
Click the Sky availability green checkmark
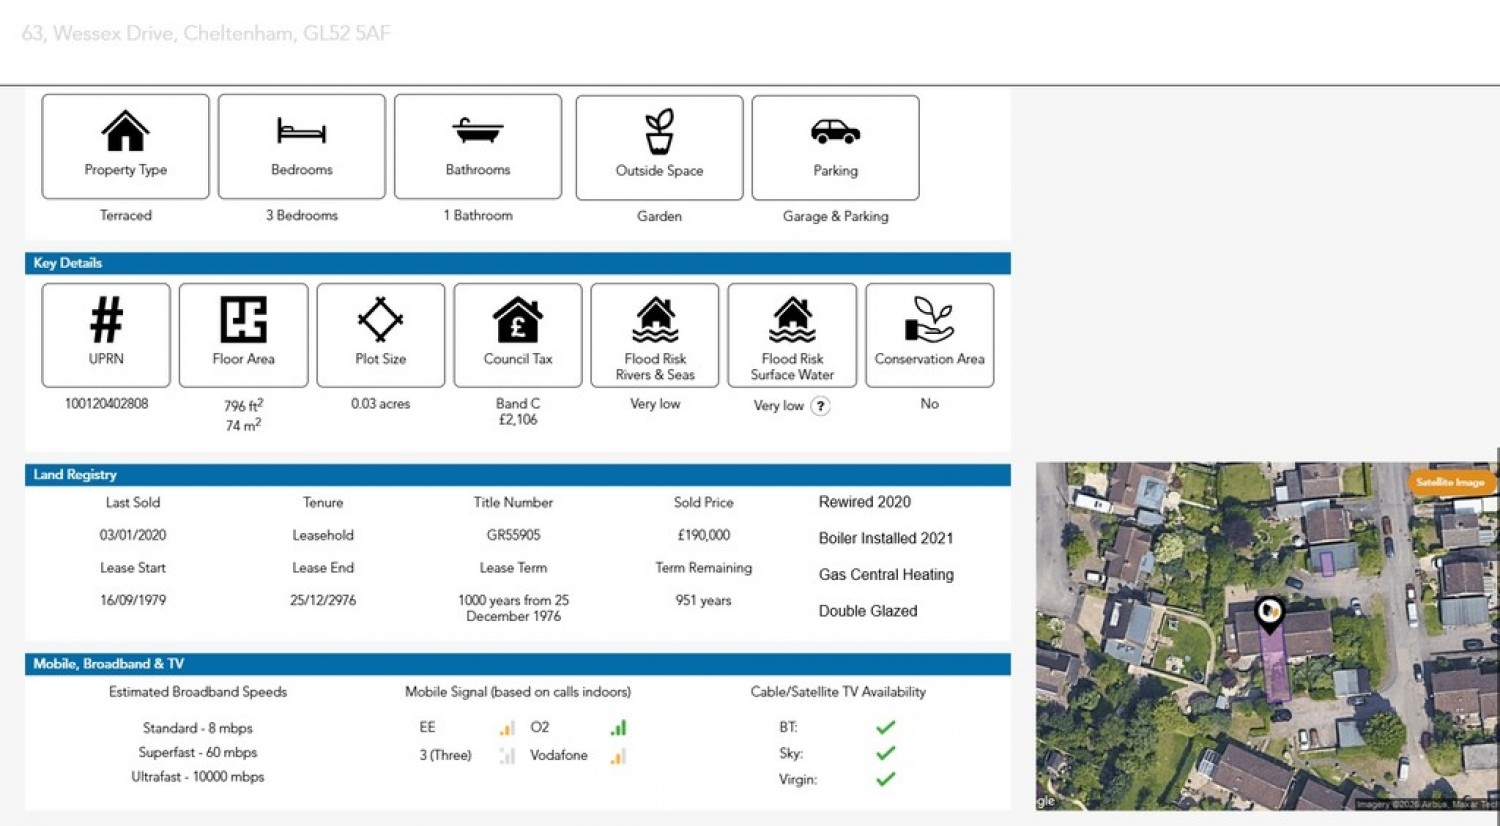[x=885, y=753]
